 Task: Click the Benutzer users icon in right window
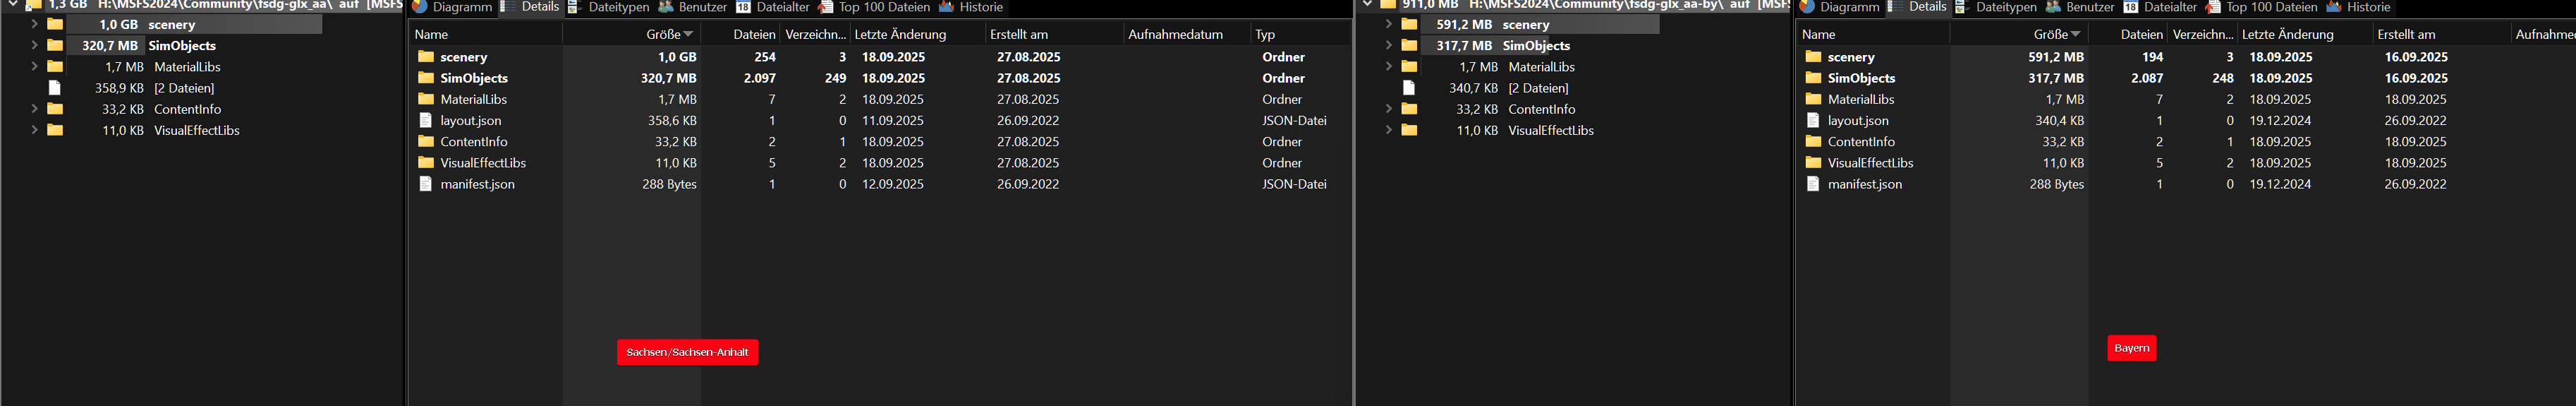click(2053, 7)
